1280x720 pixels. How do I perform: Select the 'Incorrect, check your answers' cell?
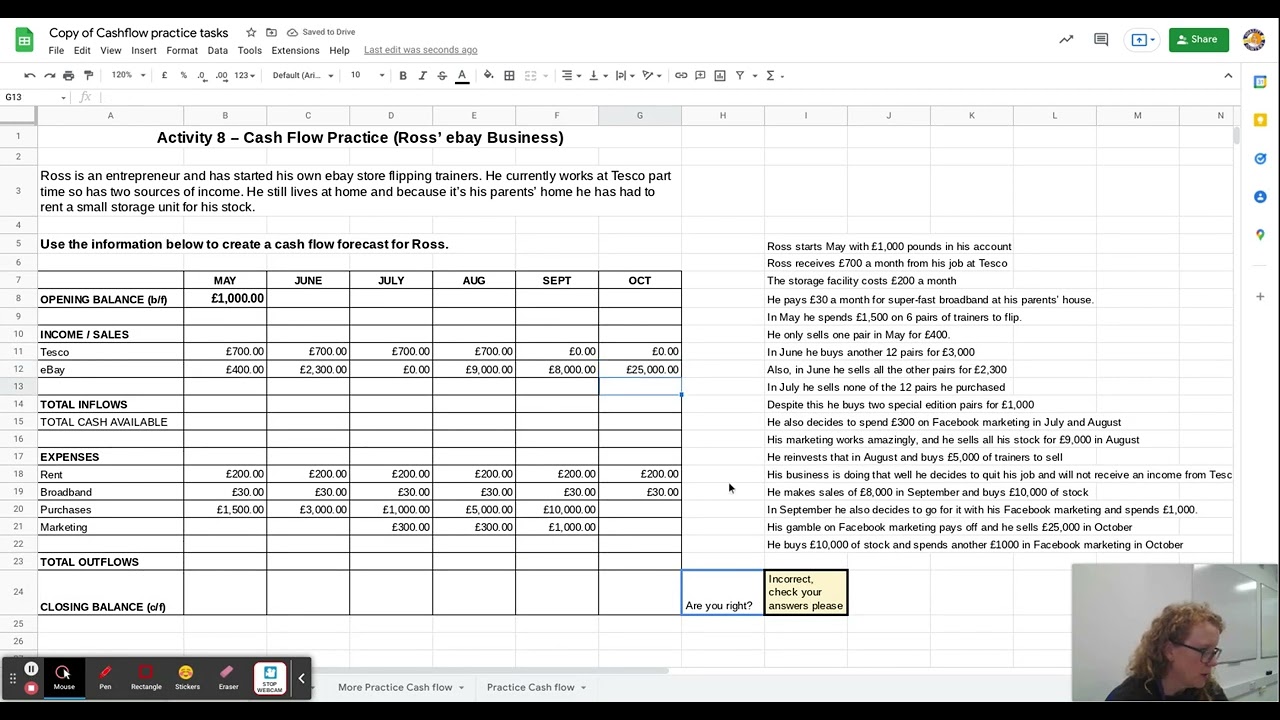click(x=806, y=592)
